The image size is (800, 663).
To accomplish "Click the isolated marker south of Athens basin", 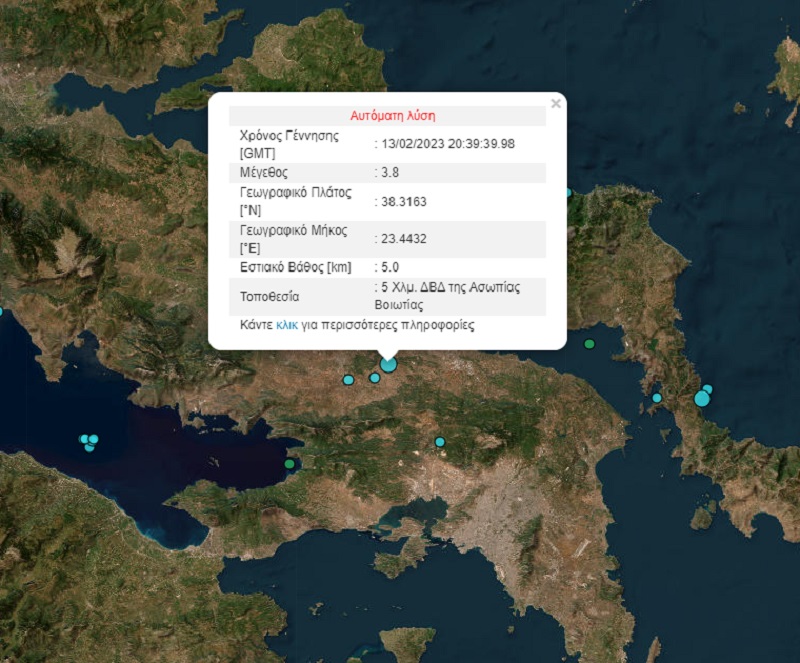I will coord(441,443).
